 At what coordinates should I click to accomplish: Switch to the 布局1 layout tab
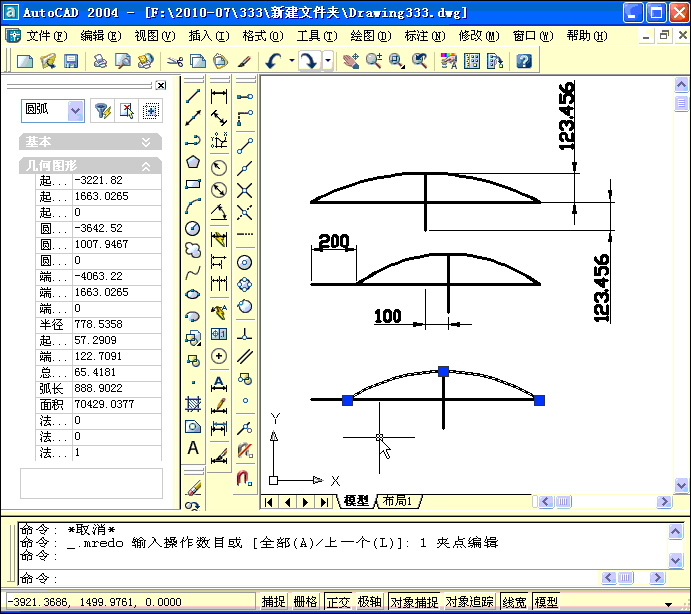pos(397,501)
